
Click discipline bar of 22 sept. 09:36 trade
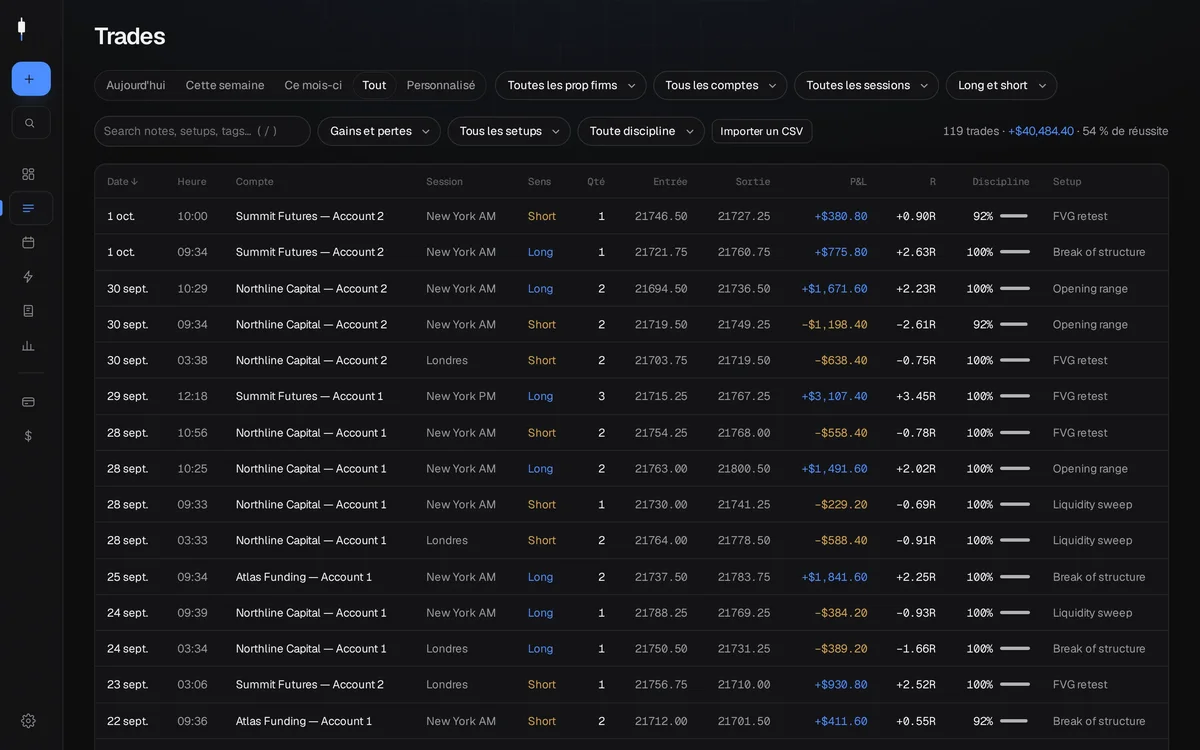(x=1014, y=721)
